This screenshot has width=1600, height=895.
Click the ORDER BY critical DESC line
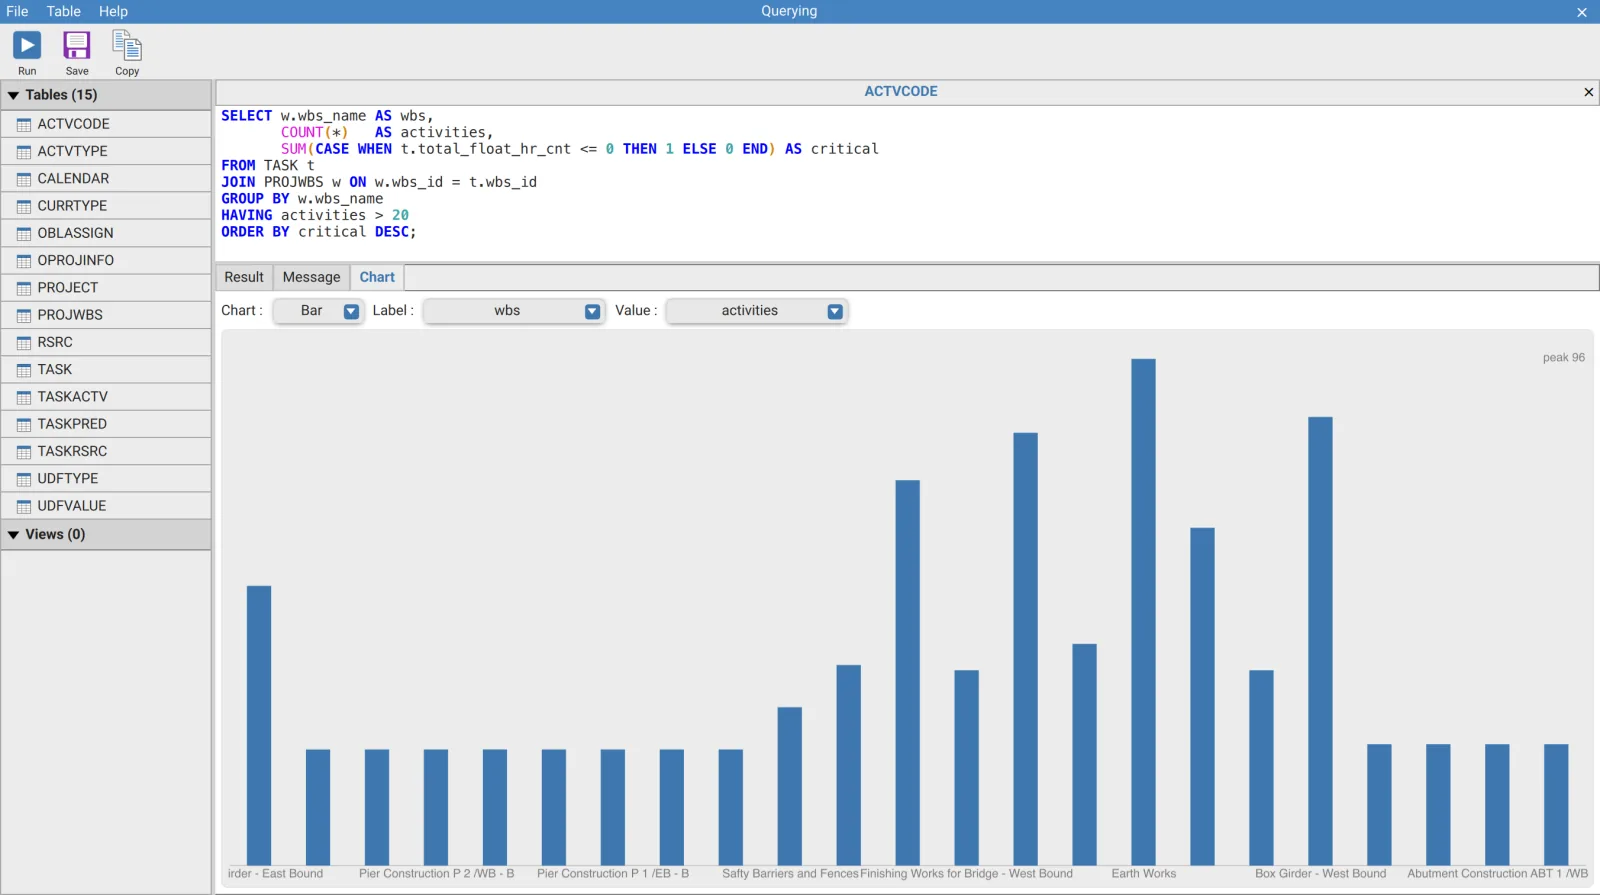click(319, 232)
